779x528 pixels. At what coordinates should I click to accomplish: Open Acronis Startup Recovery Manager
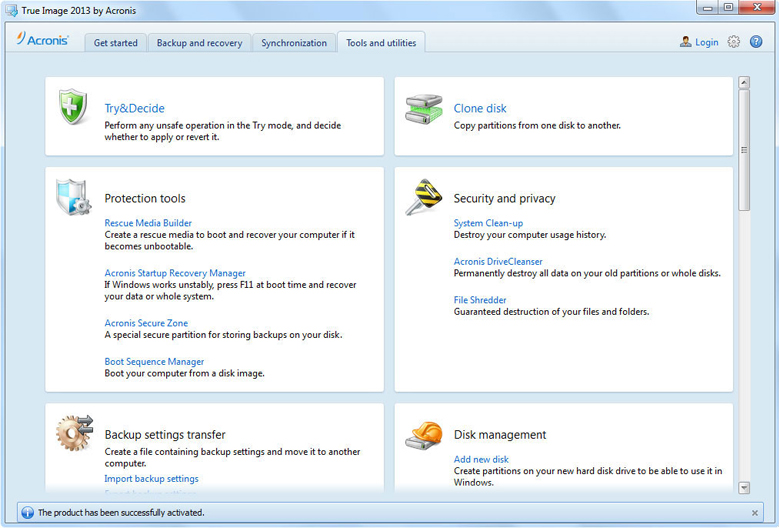[175, 273]
